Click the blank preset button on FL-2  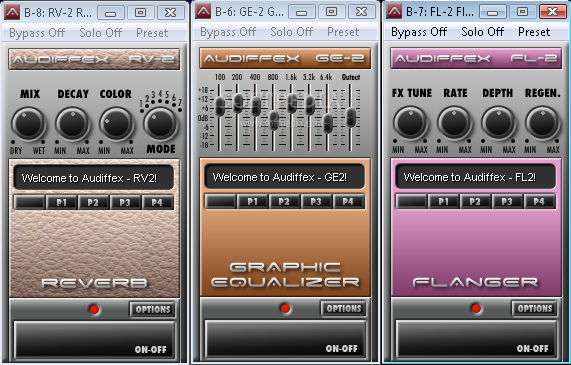coord(411,201)
